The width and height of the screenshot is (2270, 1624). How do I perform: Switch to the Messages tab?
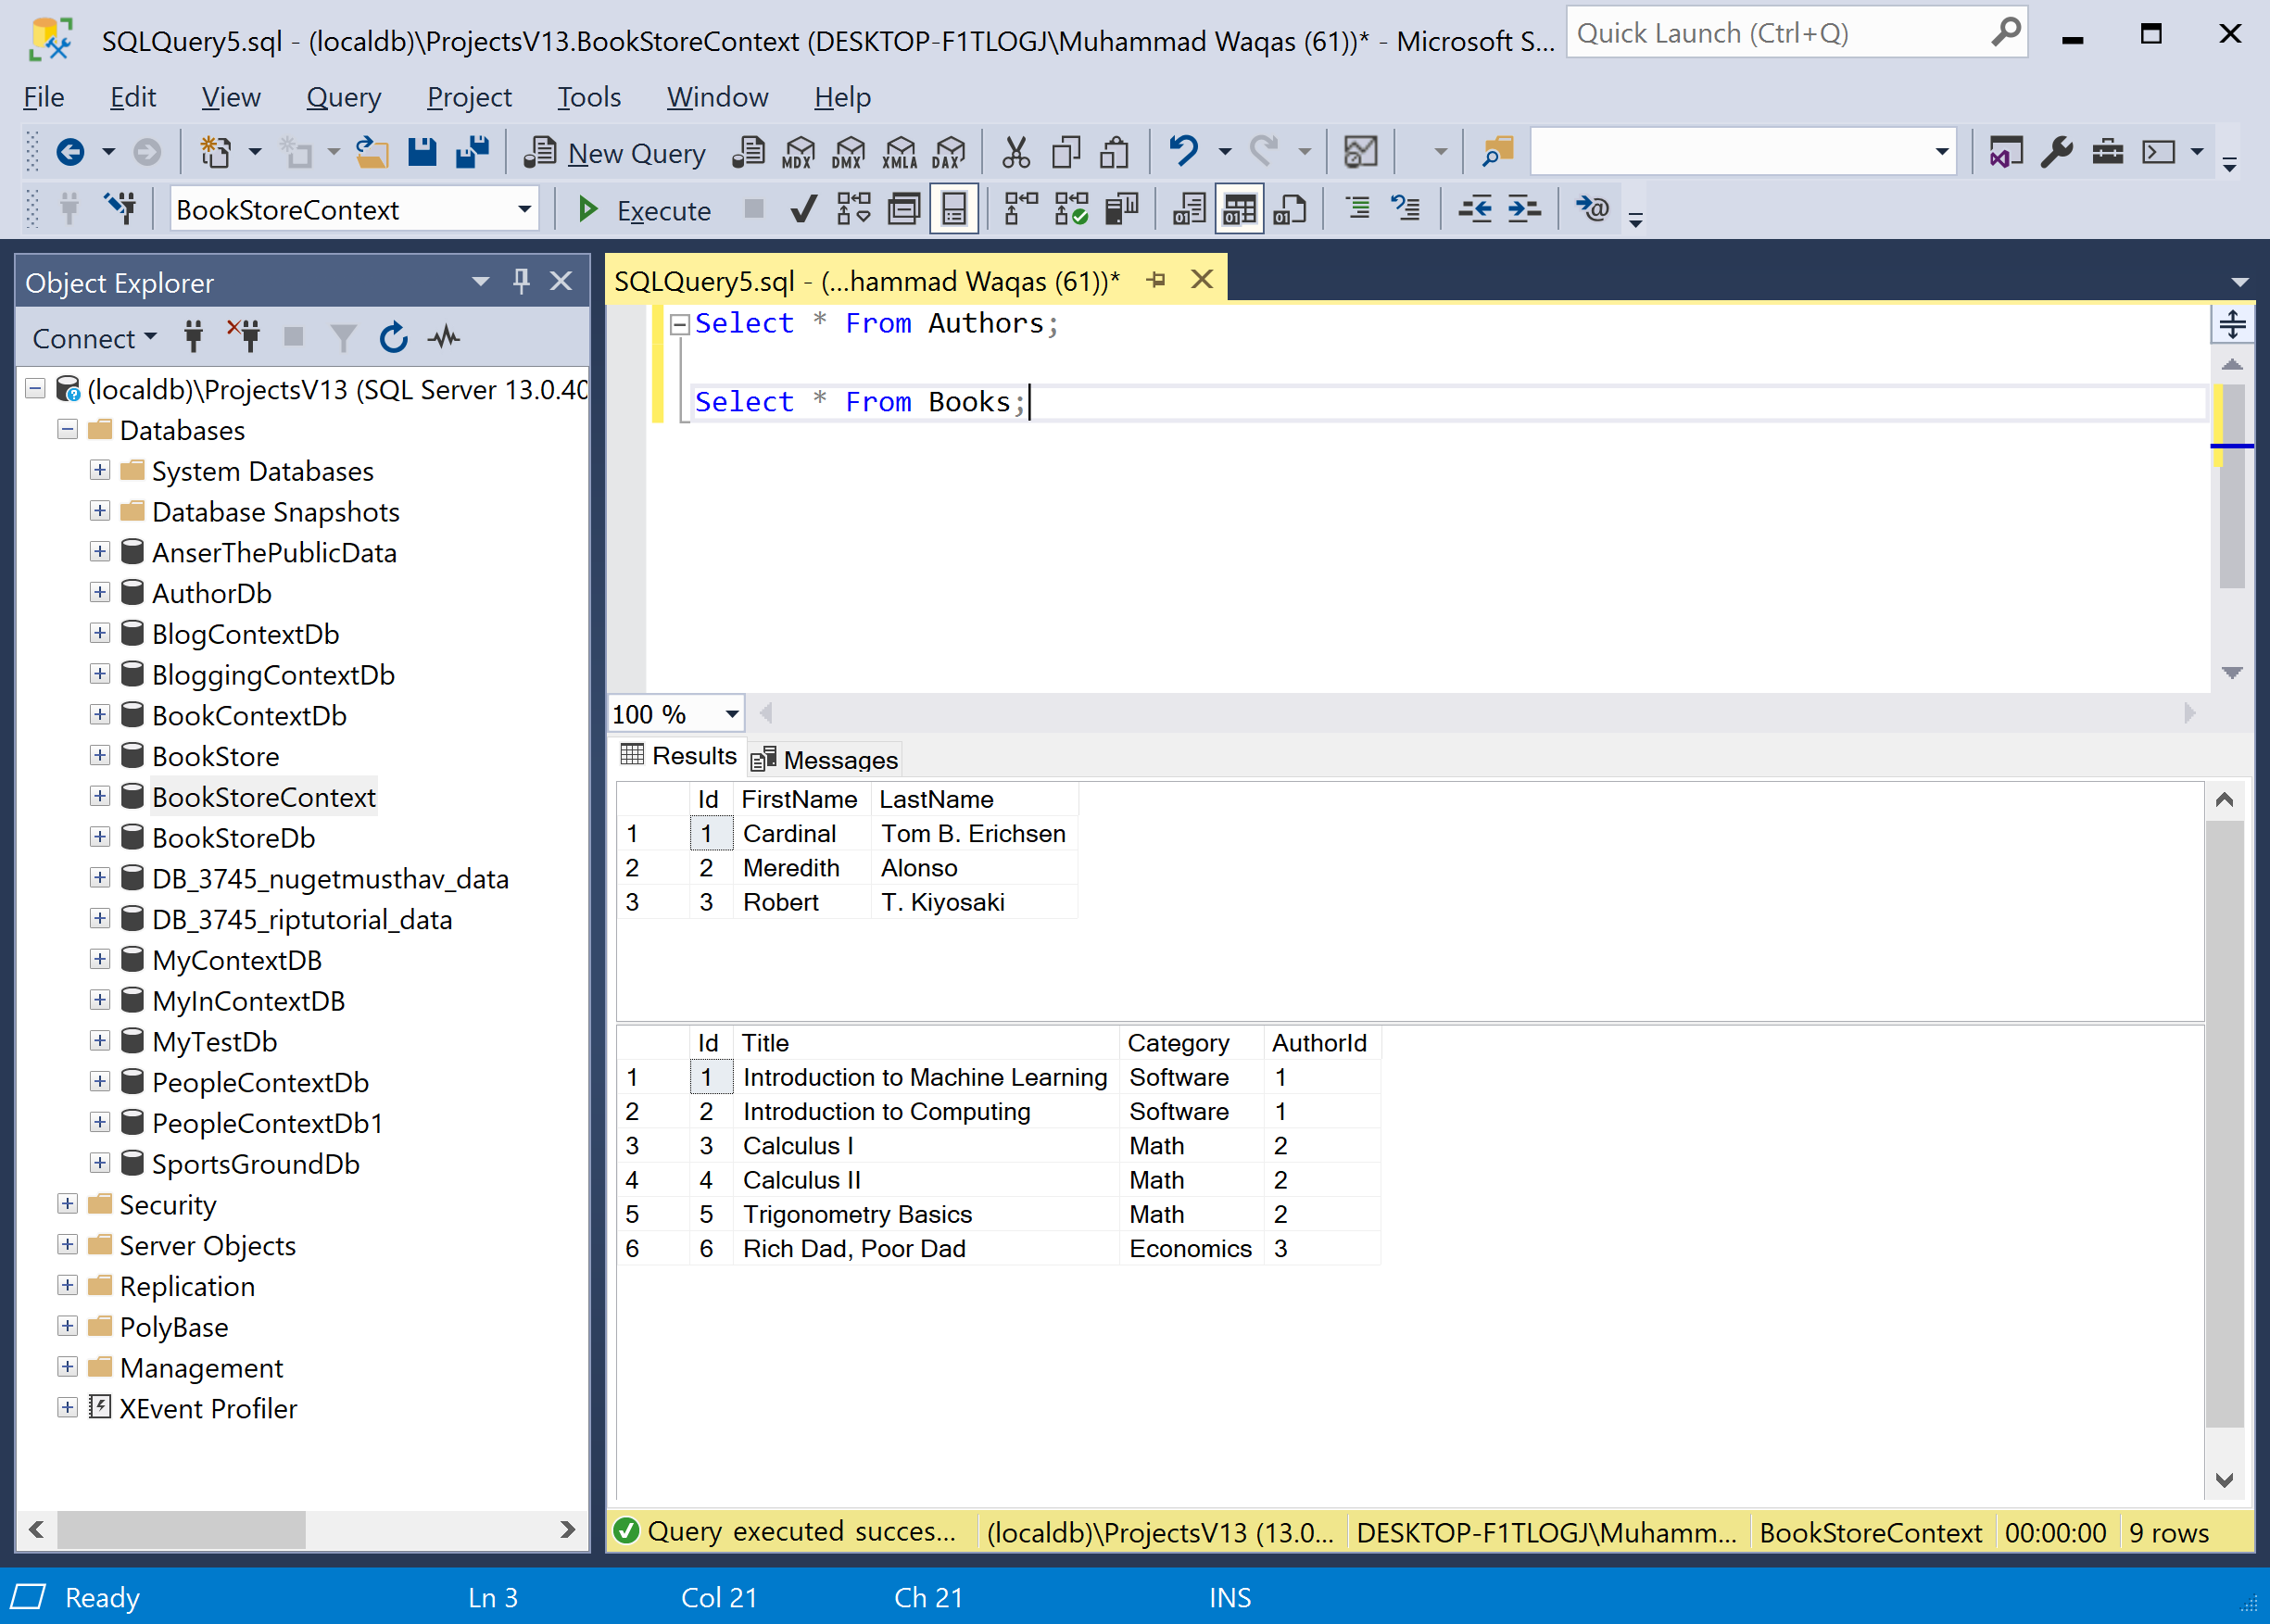click(x=825, y=760)
